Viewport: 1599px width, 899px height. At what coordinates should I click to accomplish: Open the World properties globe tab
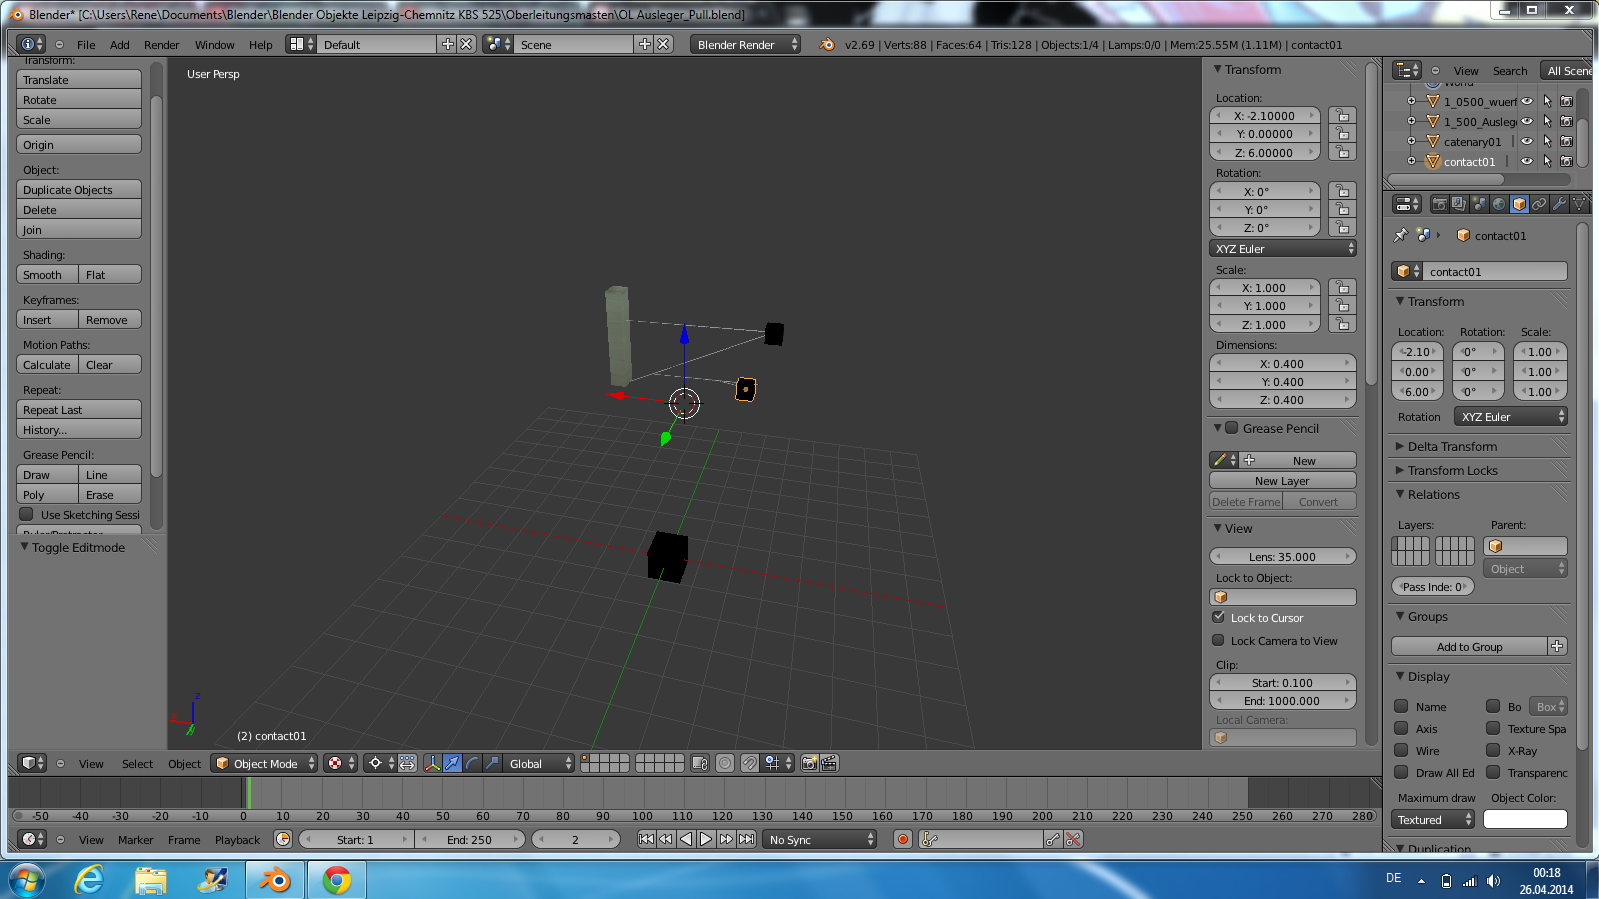[1499, 204]
